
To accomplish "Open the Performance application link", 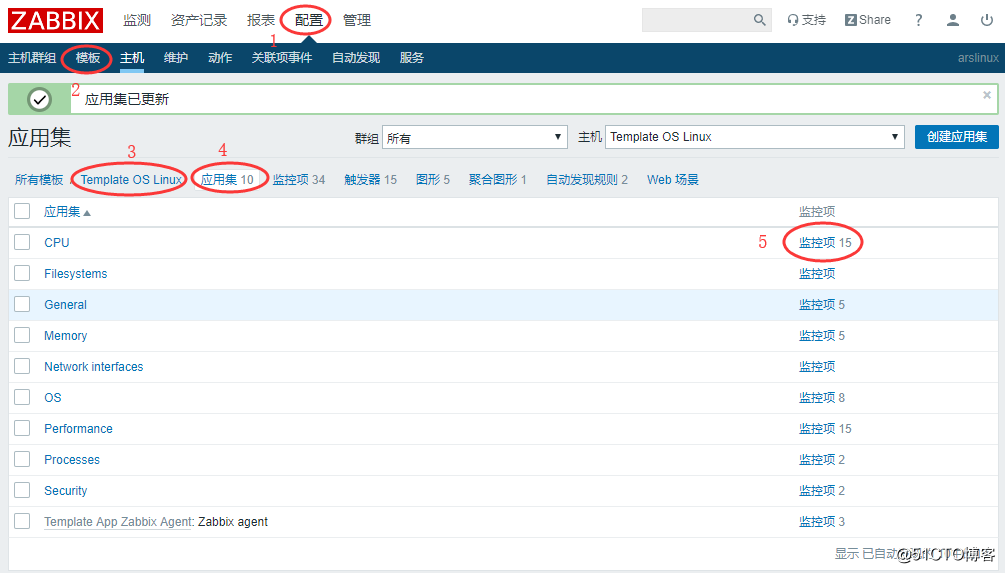I will click(x=78, y=429).
